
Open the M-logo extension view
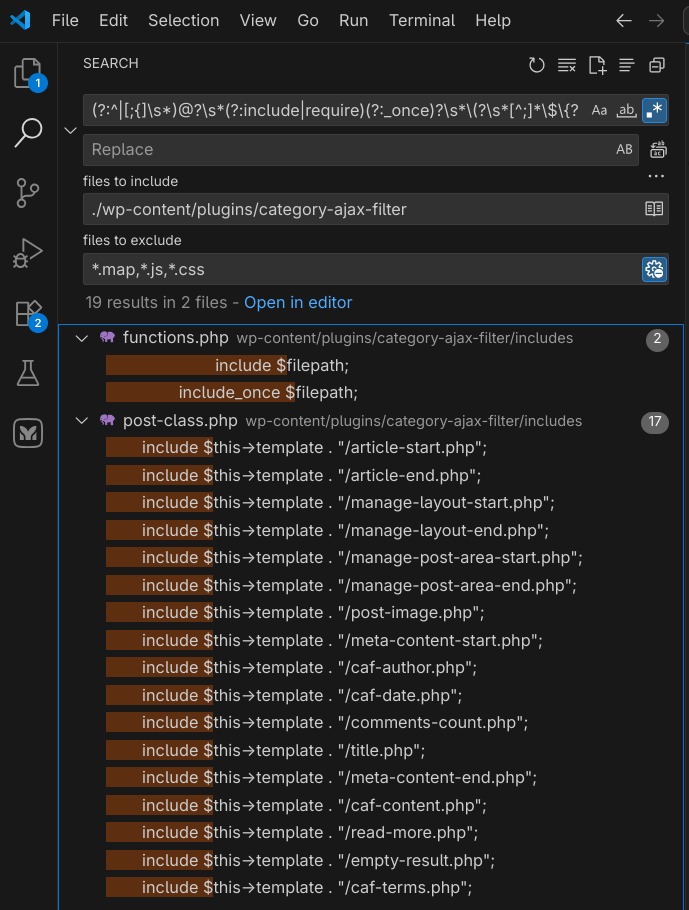28,433
